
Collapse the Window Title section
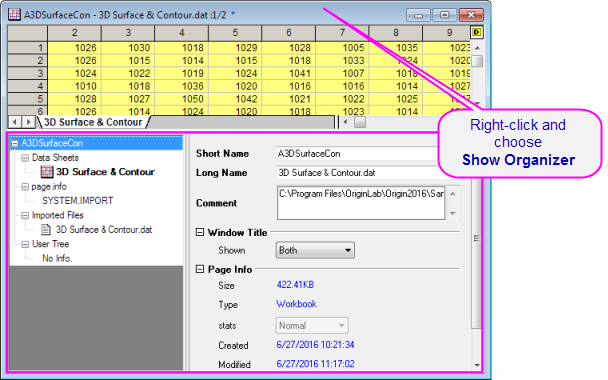tap(200, 232)
